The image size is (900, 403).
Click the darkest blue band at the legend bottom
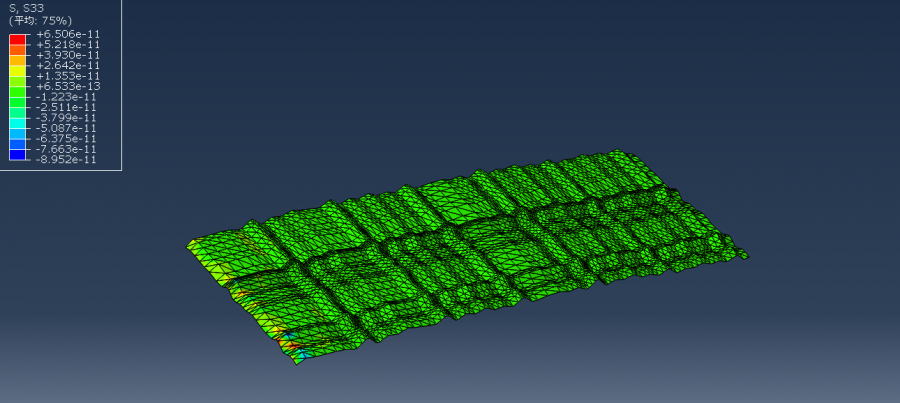tap(17, 154)
